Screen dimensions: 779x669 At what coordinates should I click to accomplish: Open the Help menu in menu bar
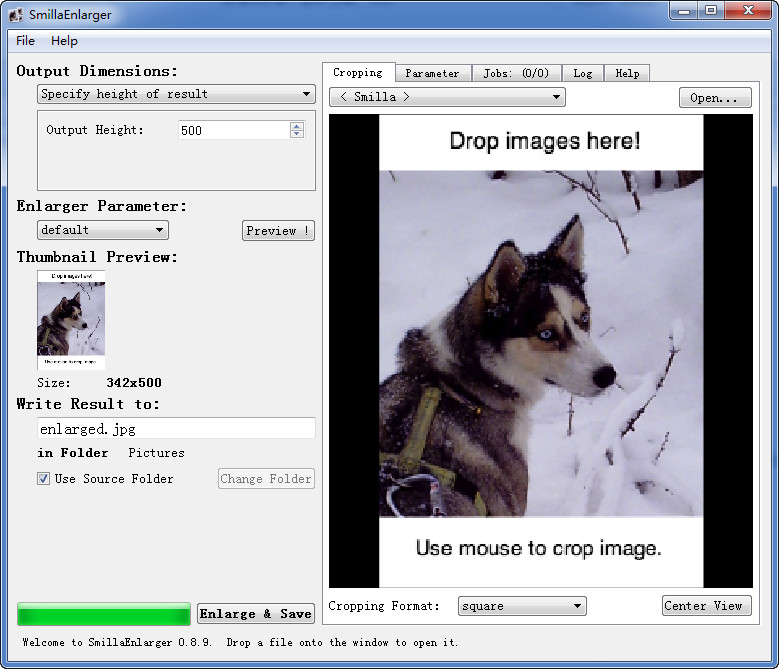click(x=64, y=41)
